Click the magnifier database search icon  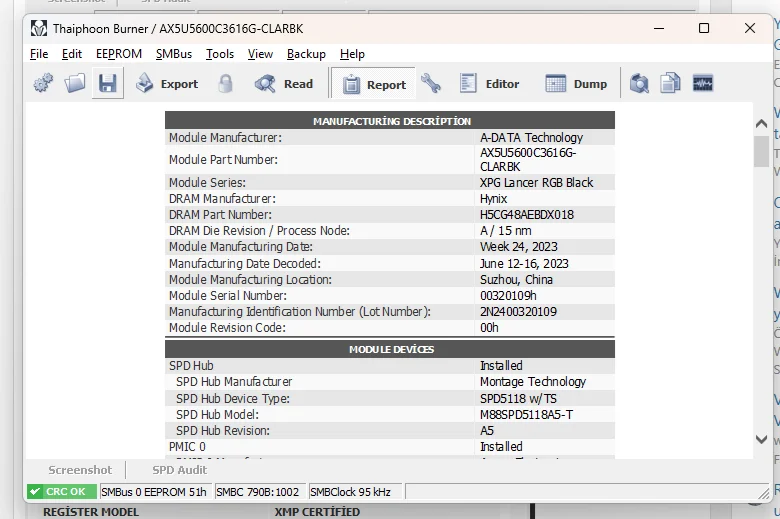[x=639, y=83]
